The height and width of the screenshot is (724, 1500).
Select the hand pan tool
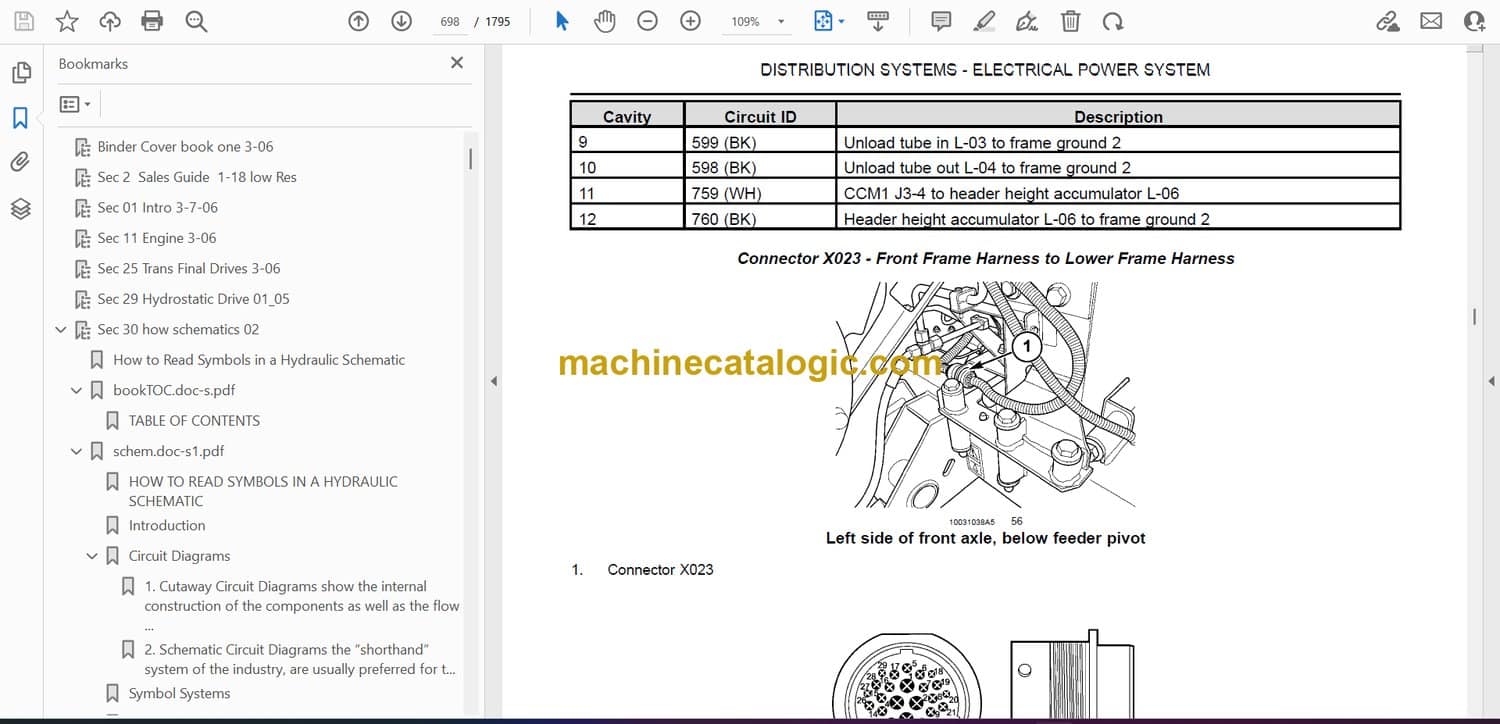pos(604,21)
